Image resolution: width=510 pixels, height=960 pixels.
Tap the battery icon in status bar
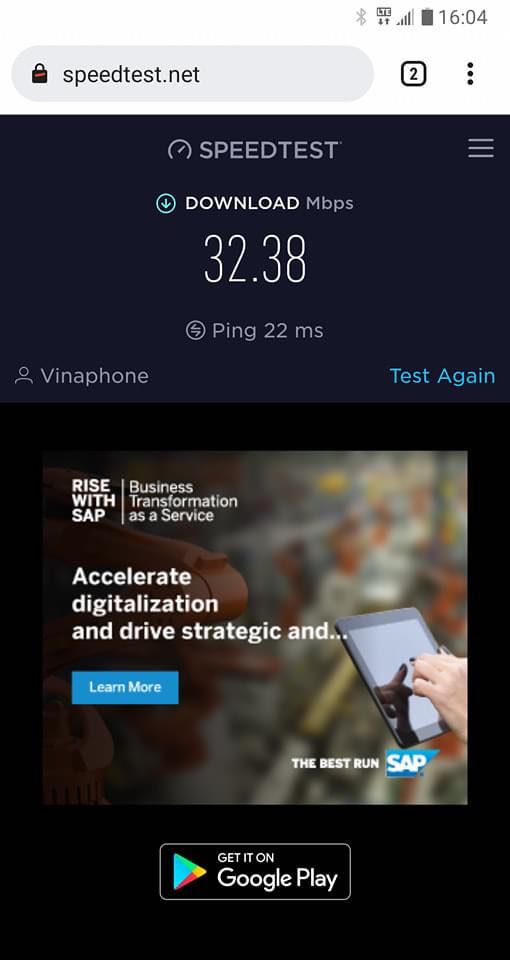pos(427,17)
